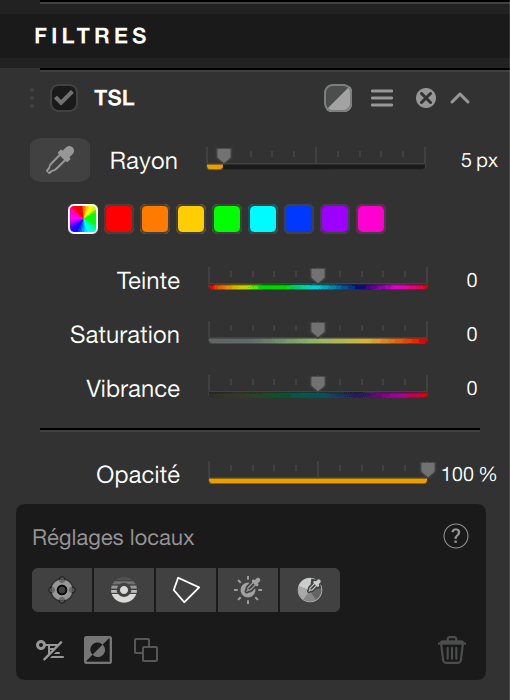Add a control point local adjustment

(x=62, y=590)
